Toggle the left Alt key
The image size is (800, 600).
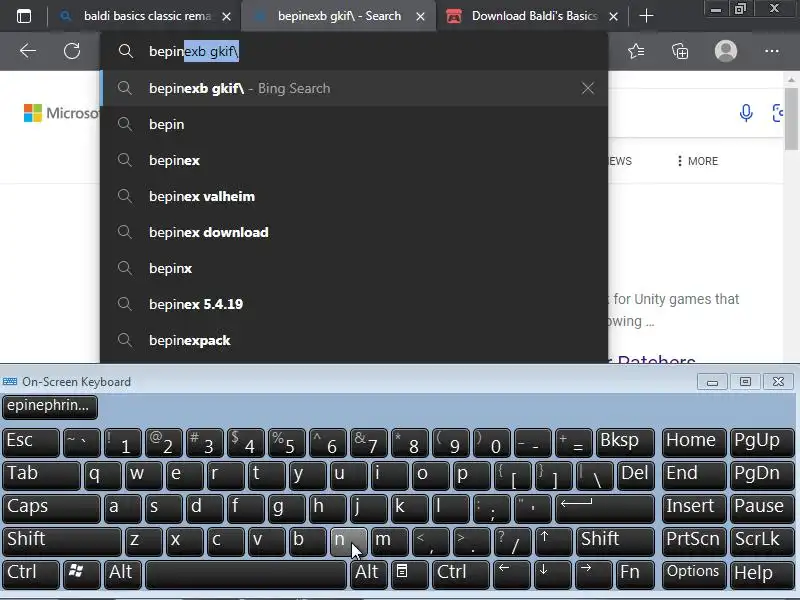point(122,573)
